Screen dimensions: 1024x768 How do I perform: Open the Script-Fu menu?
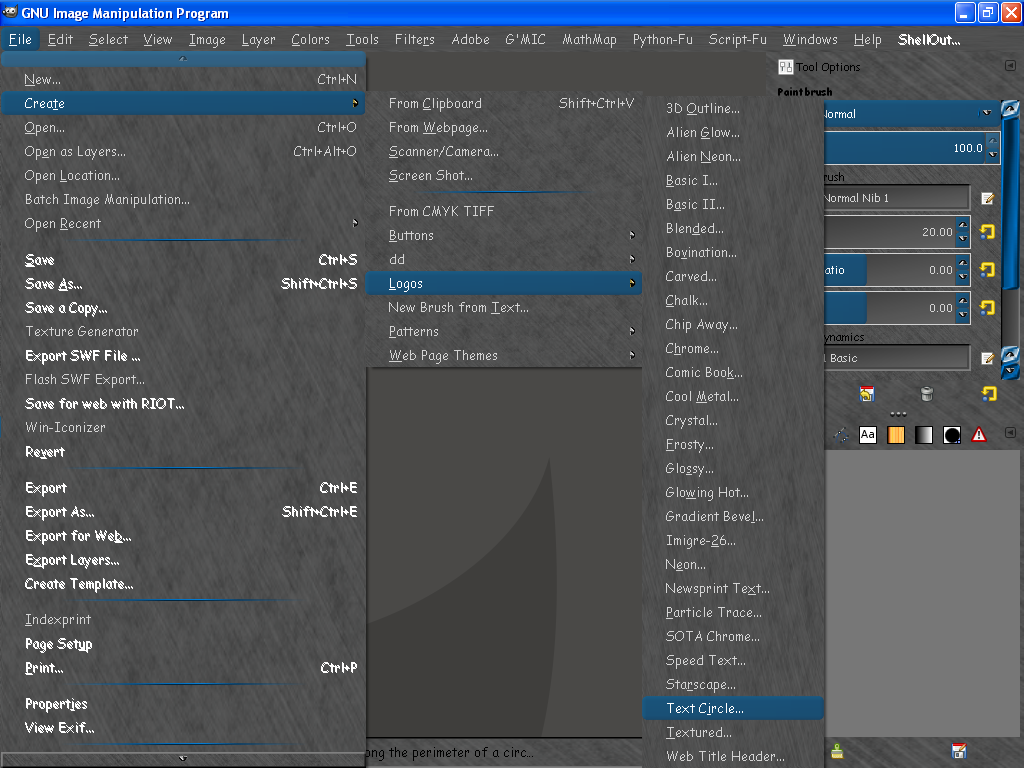[737, 39]
